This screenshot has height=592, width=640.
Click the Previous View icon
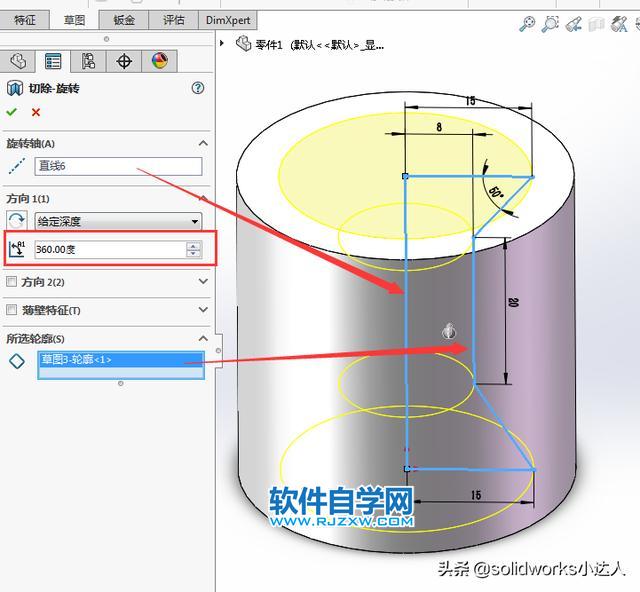coord(573,24)
